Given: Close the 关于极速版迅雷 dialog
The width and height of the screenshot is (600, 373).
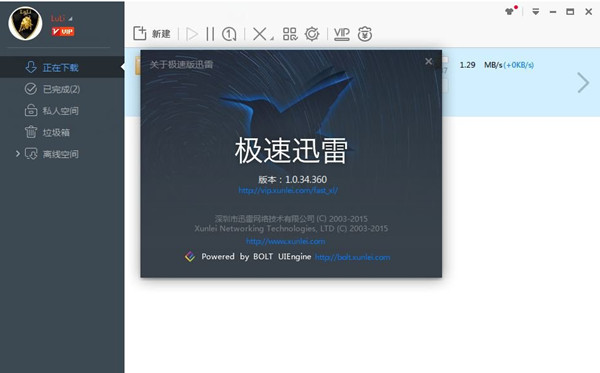Looking at the screenshot, I should [x=429, y=61].
